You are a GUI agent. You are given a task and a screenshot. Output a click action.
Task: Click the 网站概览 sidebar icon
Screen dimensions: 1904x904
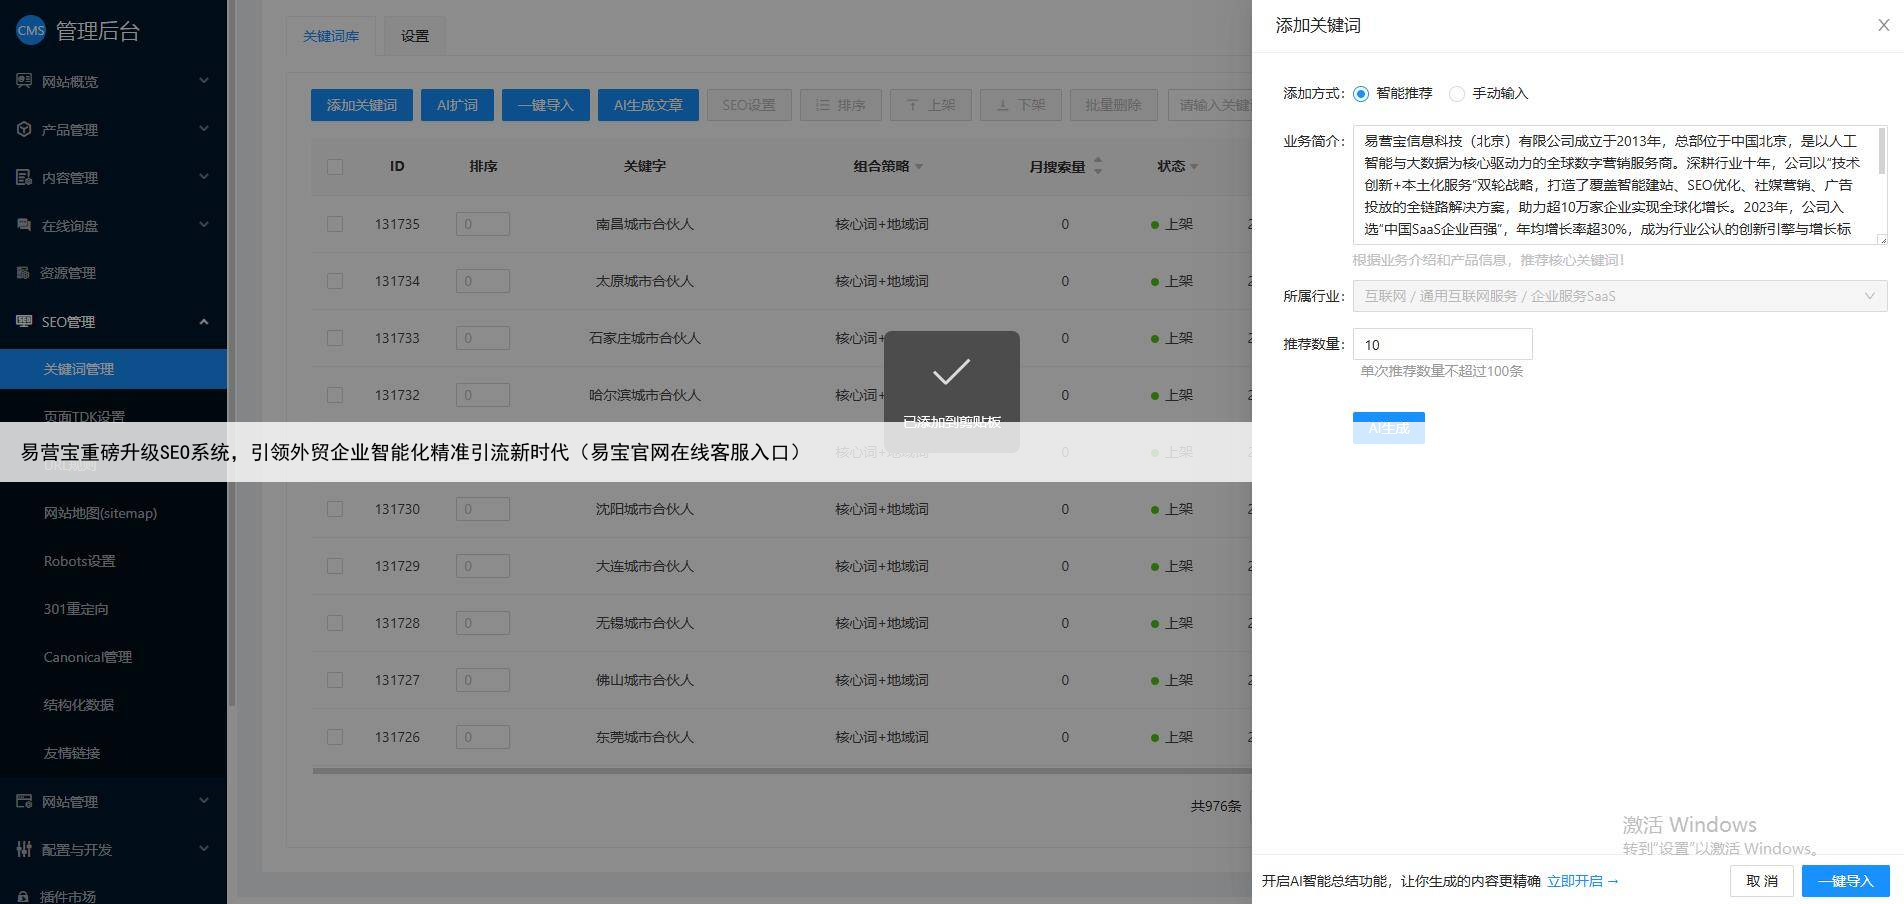[24, 81]
